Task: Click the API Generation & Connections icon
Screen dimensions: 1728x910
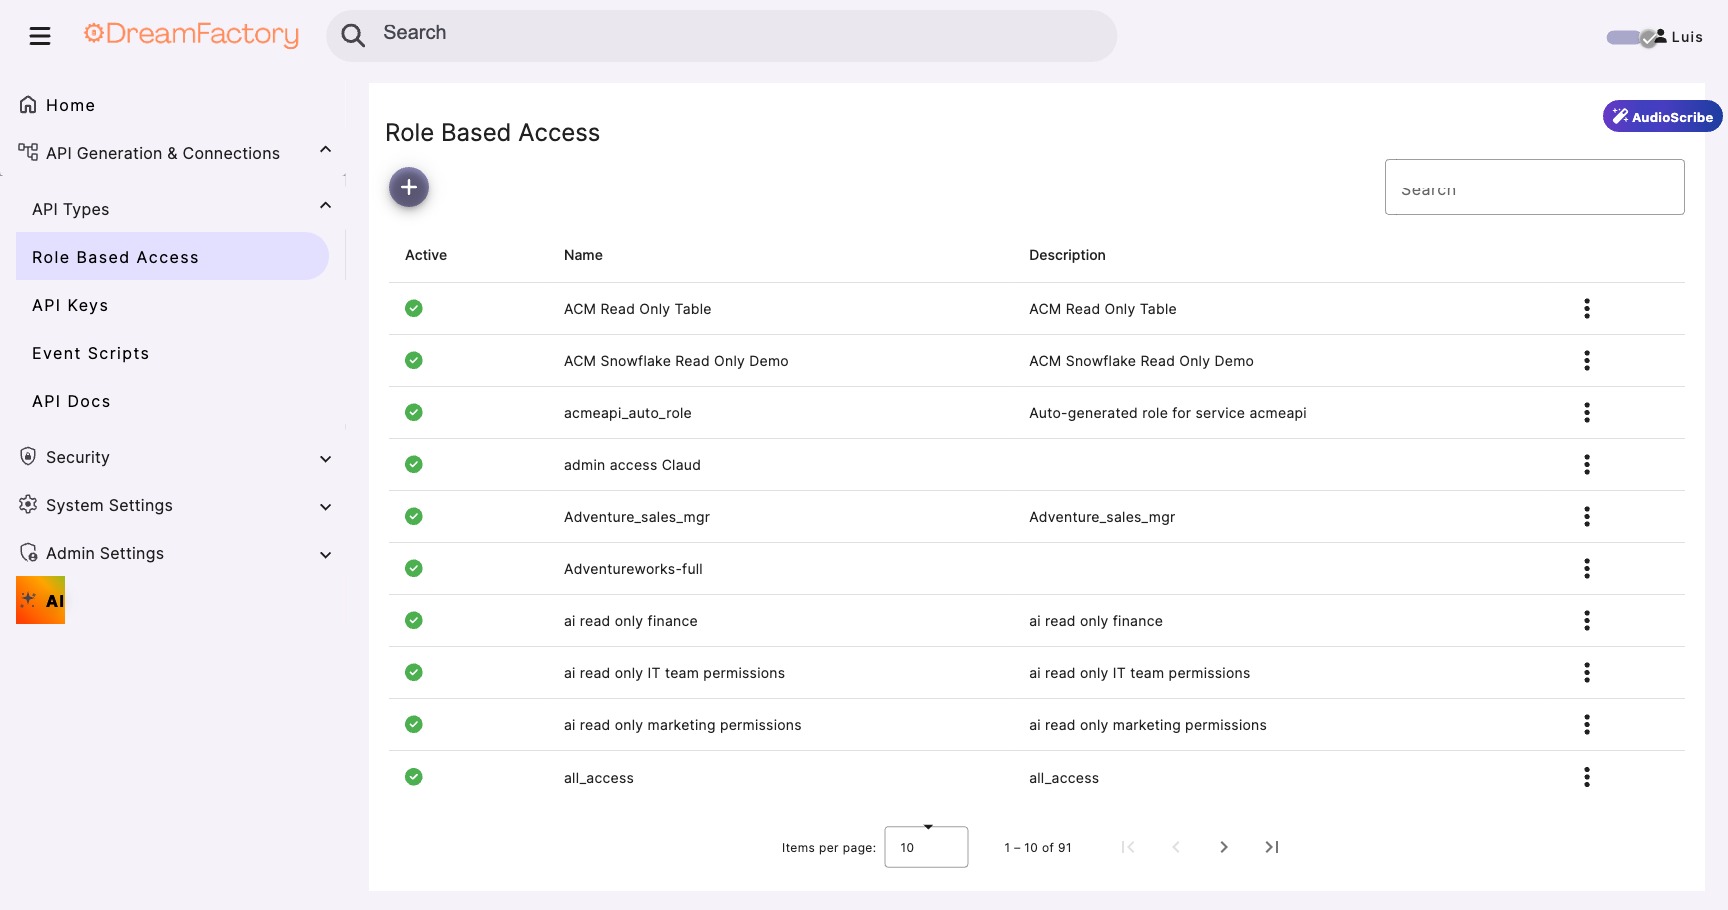Action: (x=27, y=151)
